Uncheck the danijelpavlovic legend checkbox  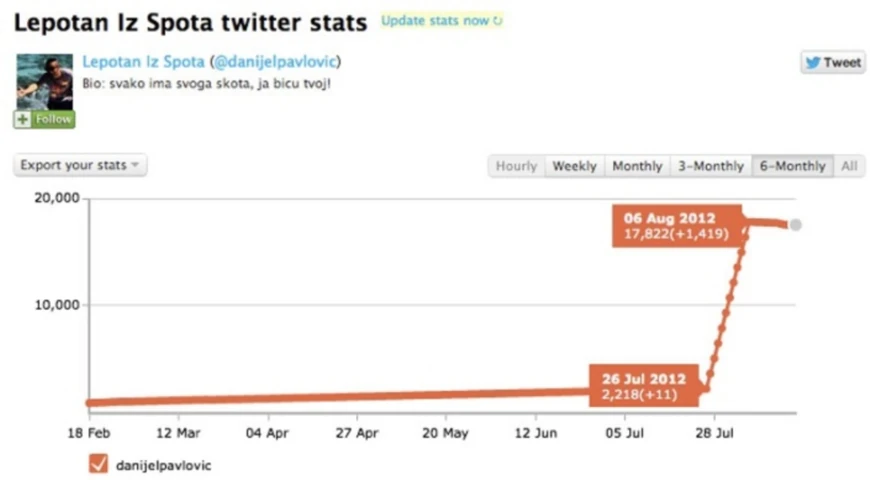point(98,464)
